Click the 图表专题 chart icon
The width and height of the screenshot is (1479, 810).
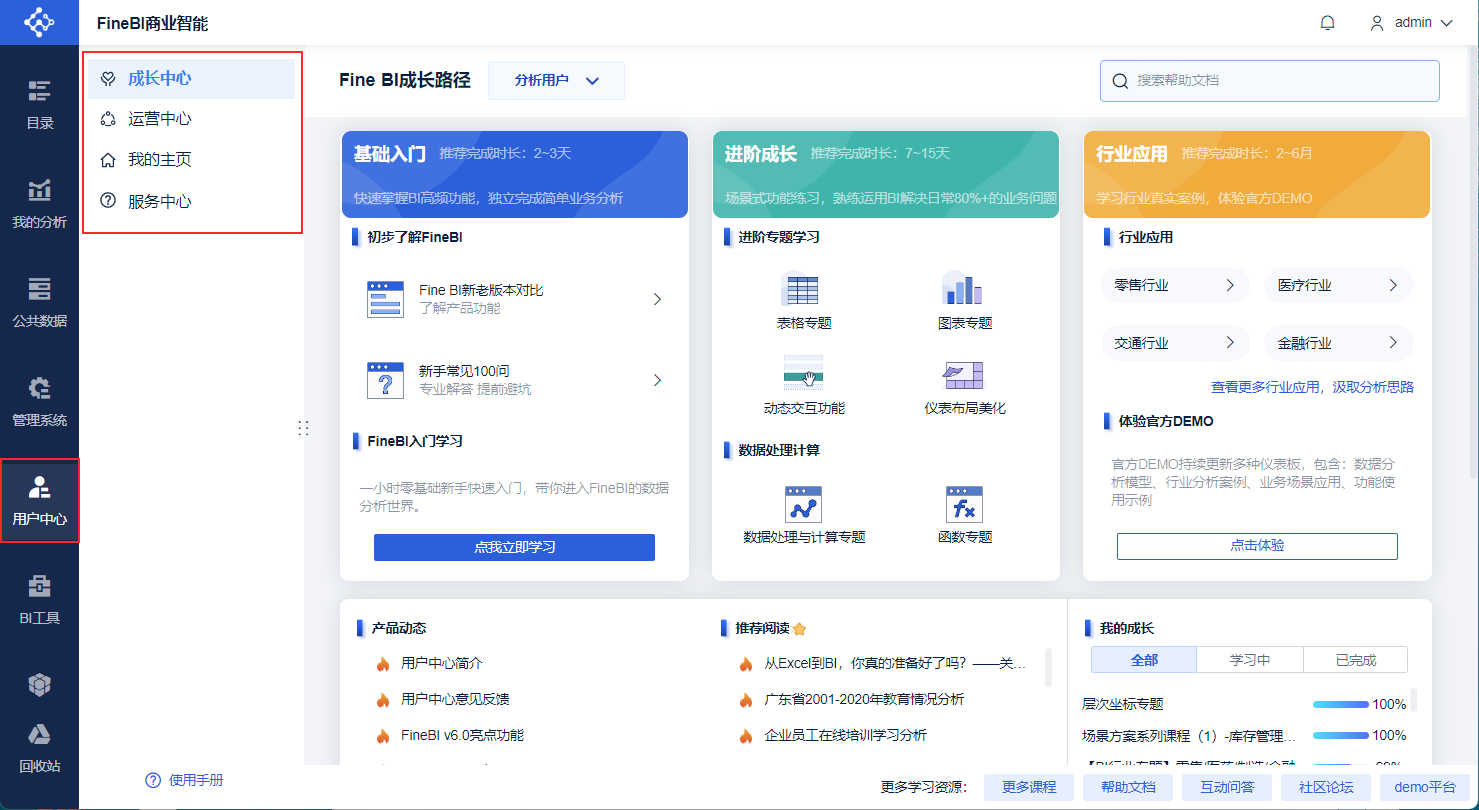963,289
